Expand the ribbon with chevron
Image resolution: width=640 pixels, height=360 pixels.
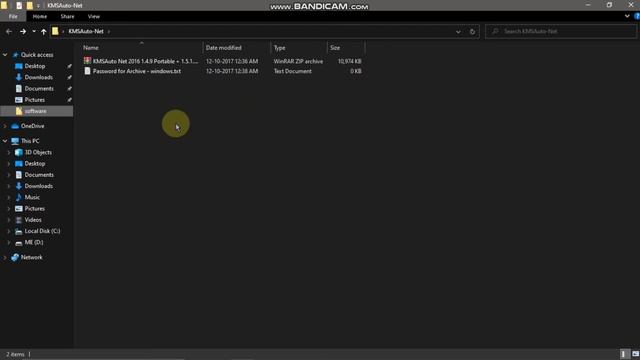[627, 16]
